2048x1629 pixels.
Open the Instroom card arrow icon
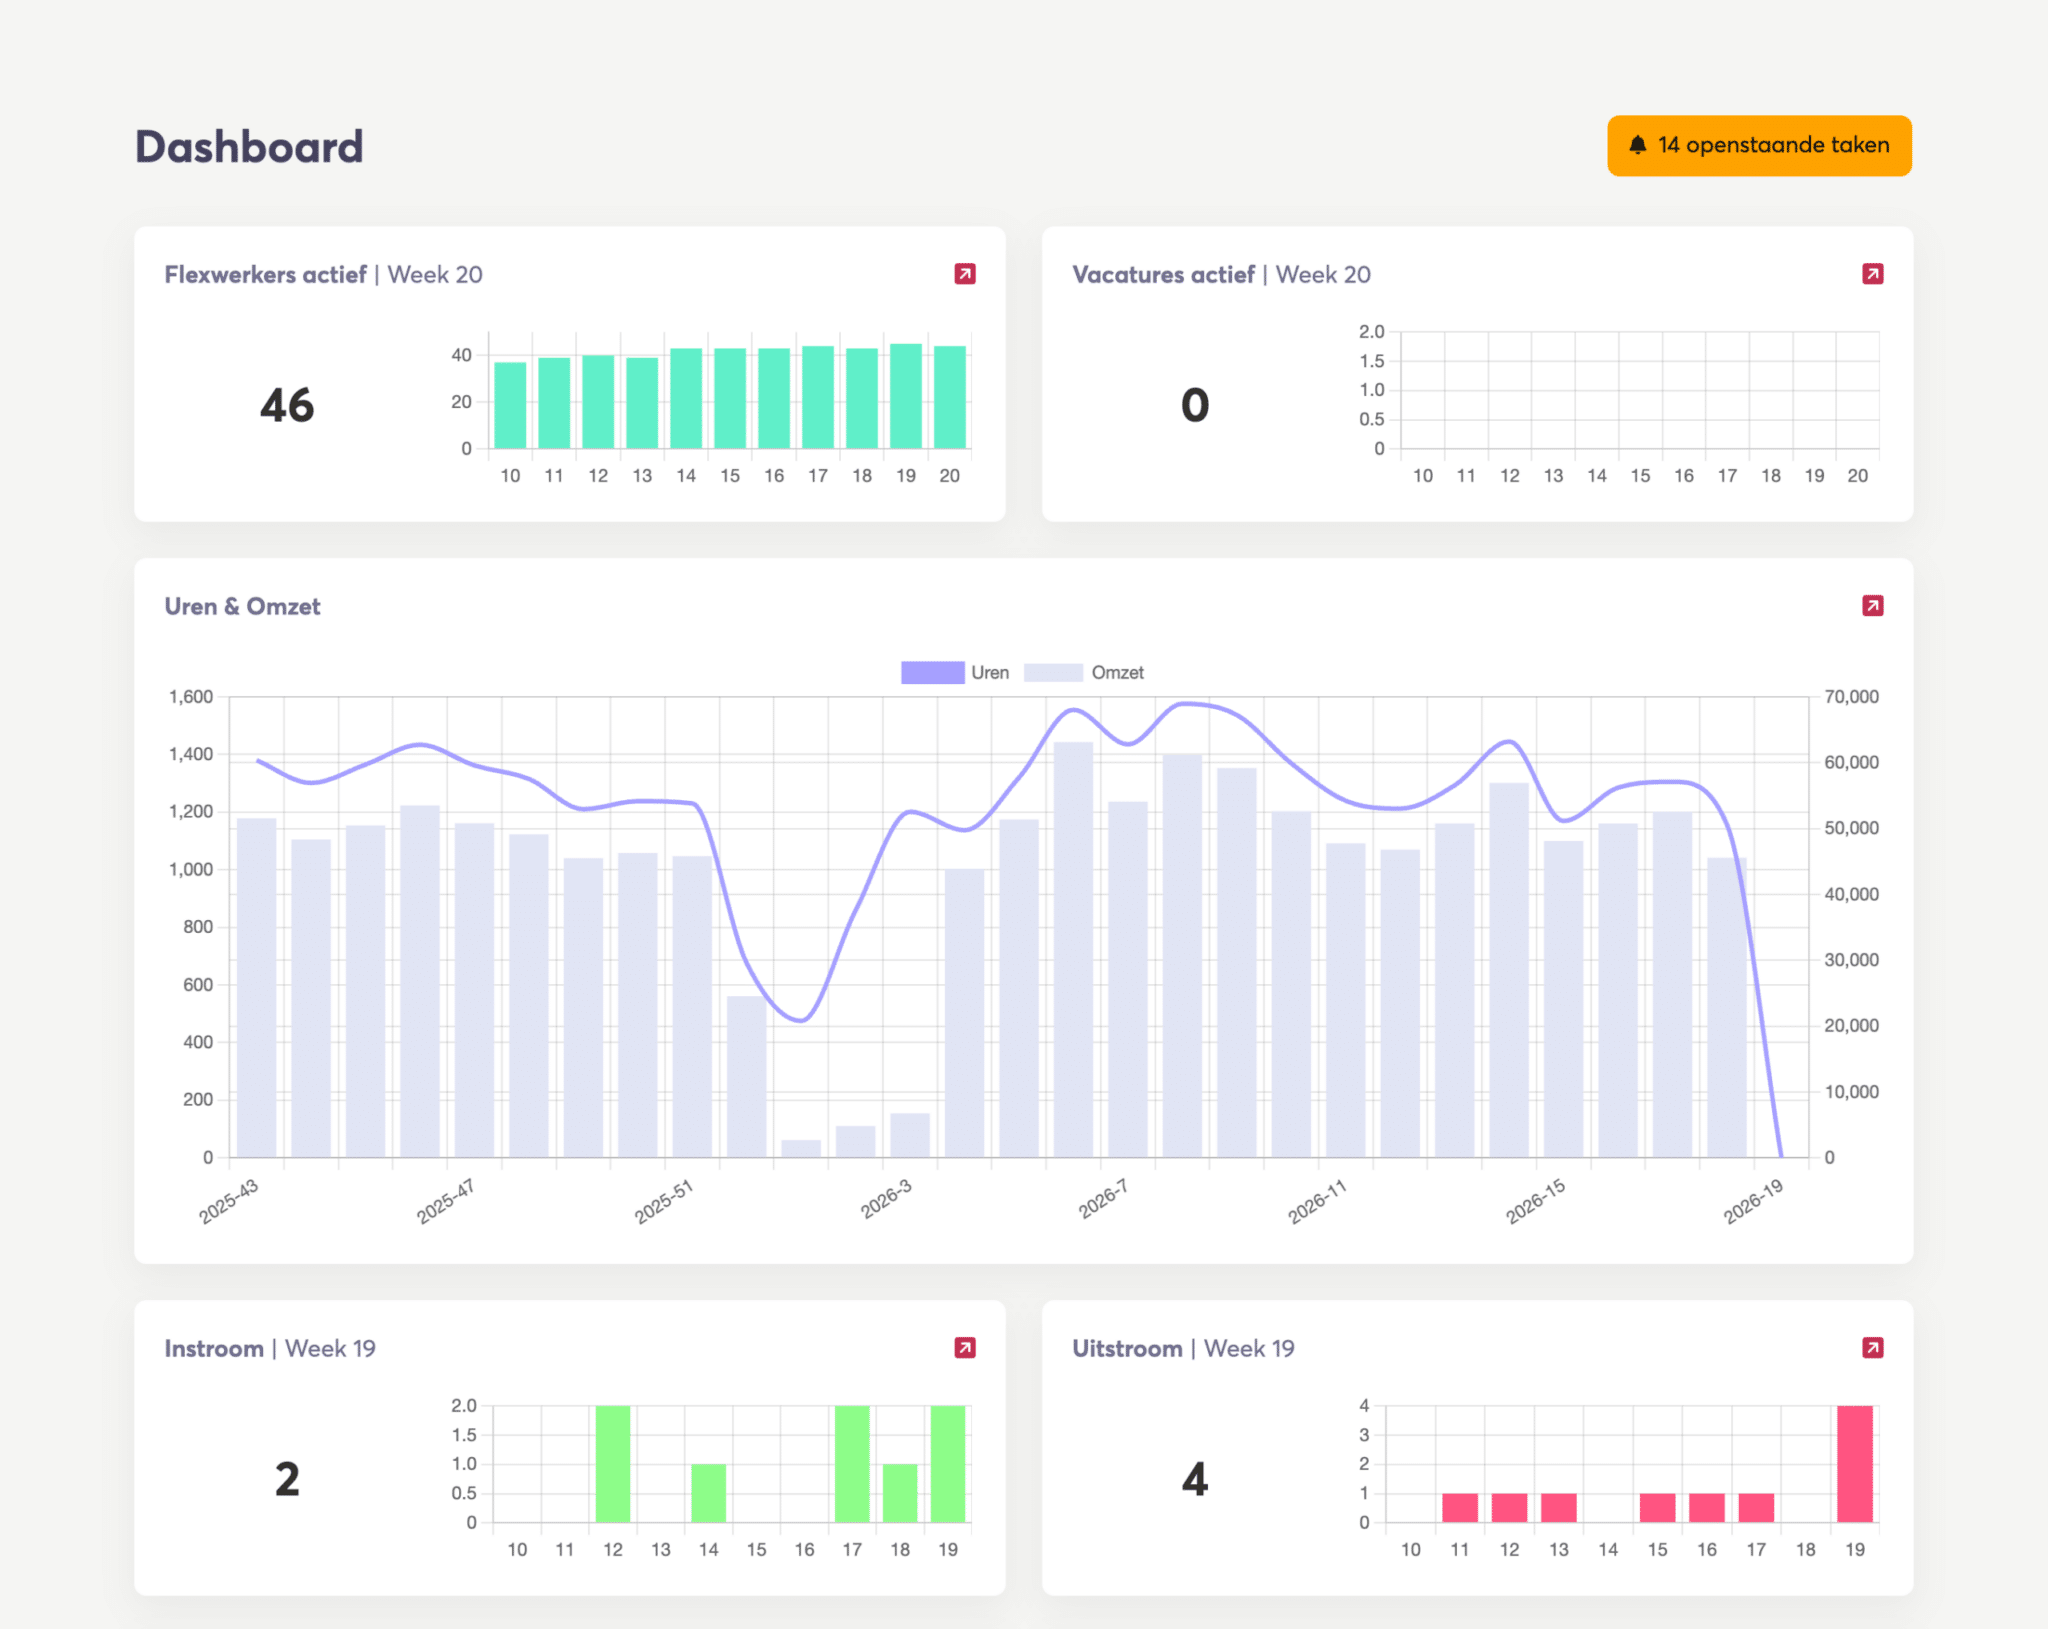point(964,1348)
